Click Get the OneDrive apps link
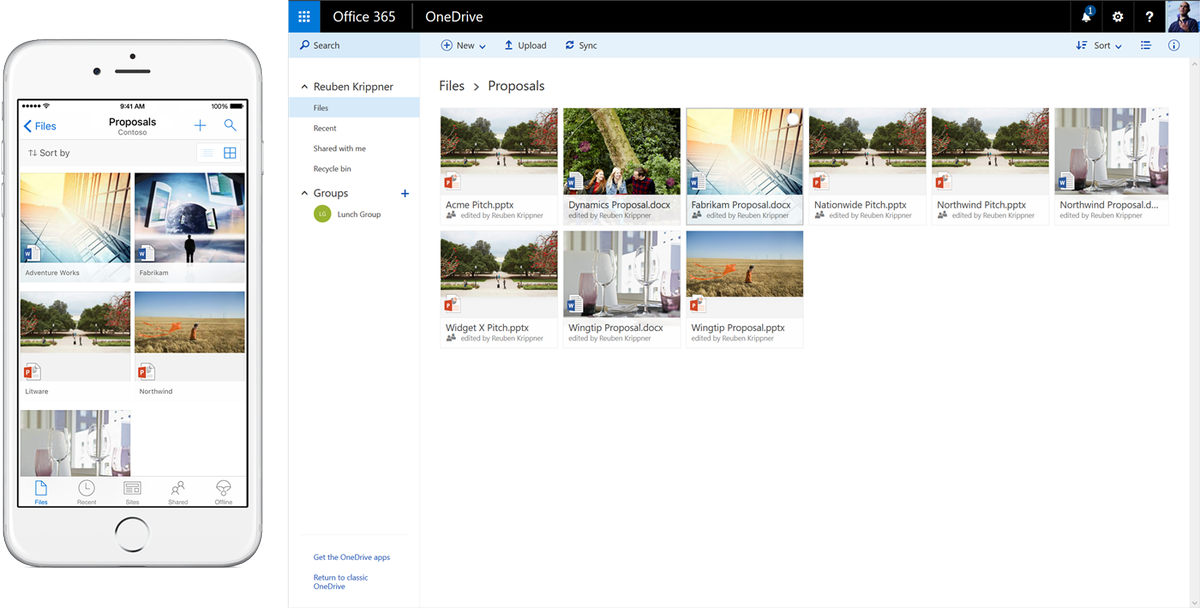 click(x=351, y=557)
